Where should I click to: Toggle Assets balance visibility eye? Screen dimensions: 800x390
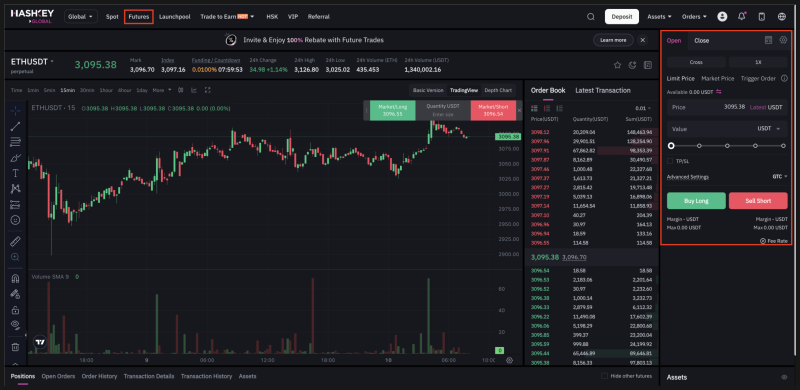click(x=784, y=377)
